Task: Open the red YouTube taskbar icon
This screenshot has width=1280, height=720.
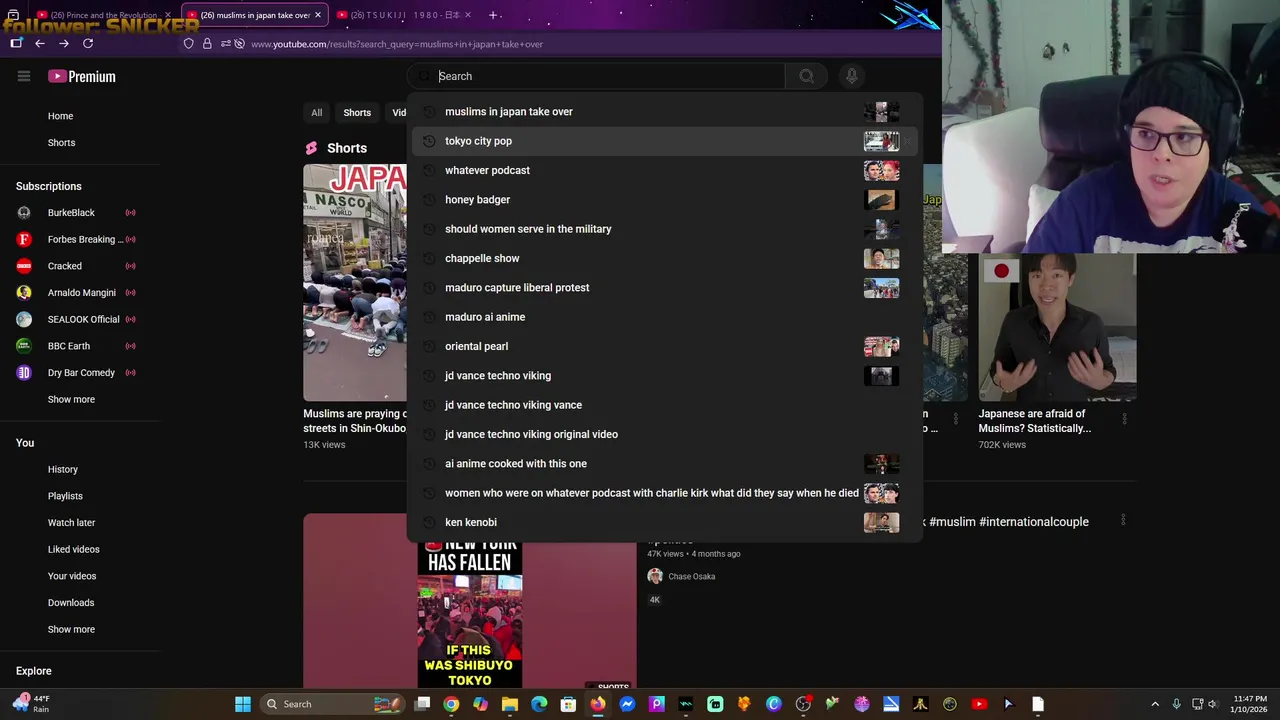Action: click(x=979, y=704)
